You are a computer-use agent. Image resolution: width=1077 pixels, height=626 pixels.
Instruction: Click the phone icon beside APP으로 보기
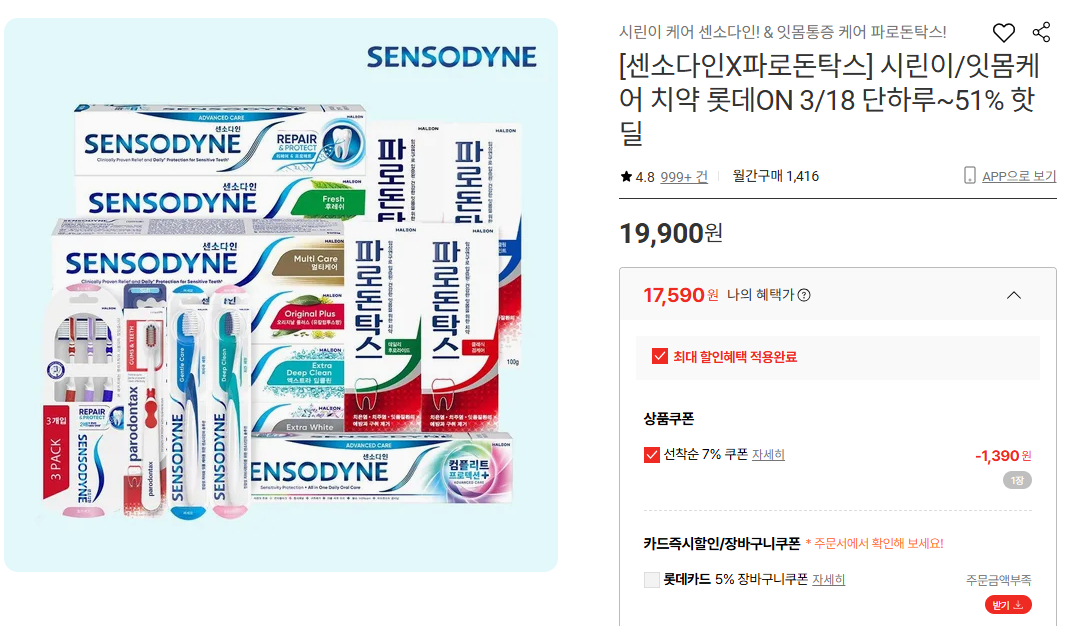[x=969, y=175]
